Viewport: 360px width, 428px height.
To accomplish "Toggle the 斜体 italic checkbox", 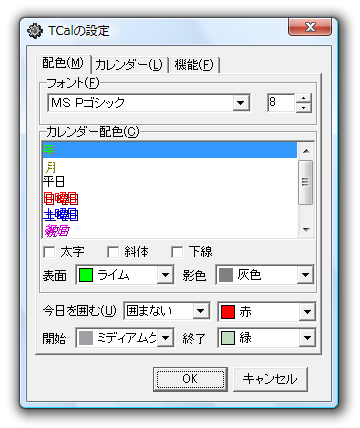I will (113, 252).
